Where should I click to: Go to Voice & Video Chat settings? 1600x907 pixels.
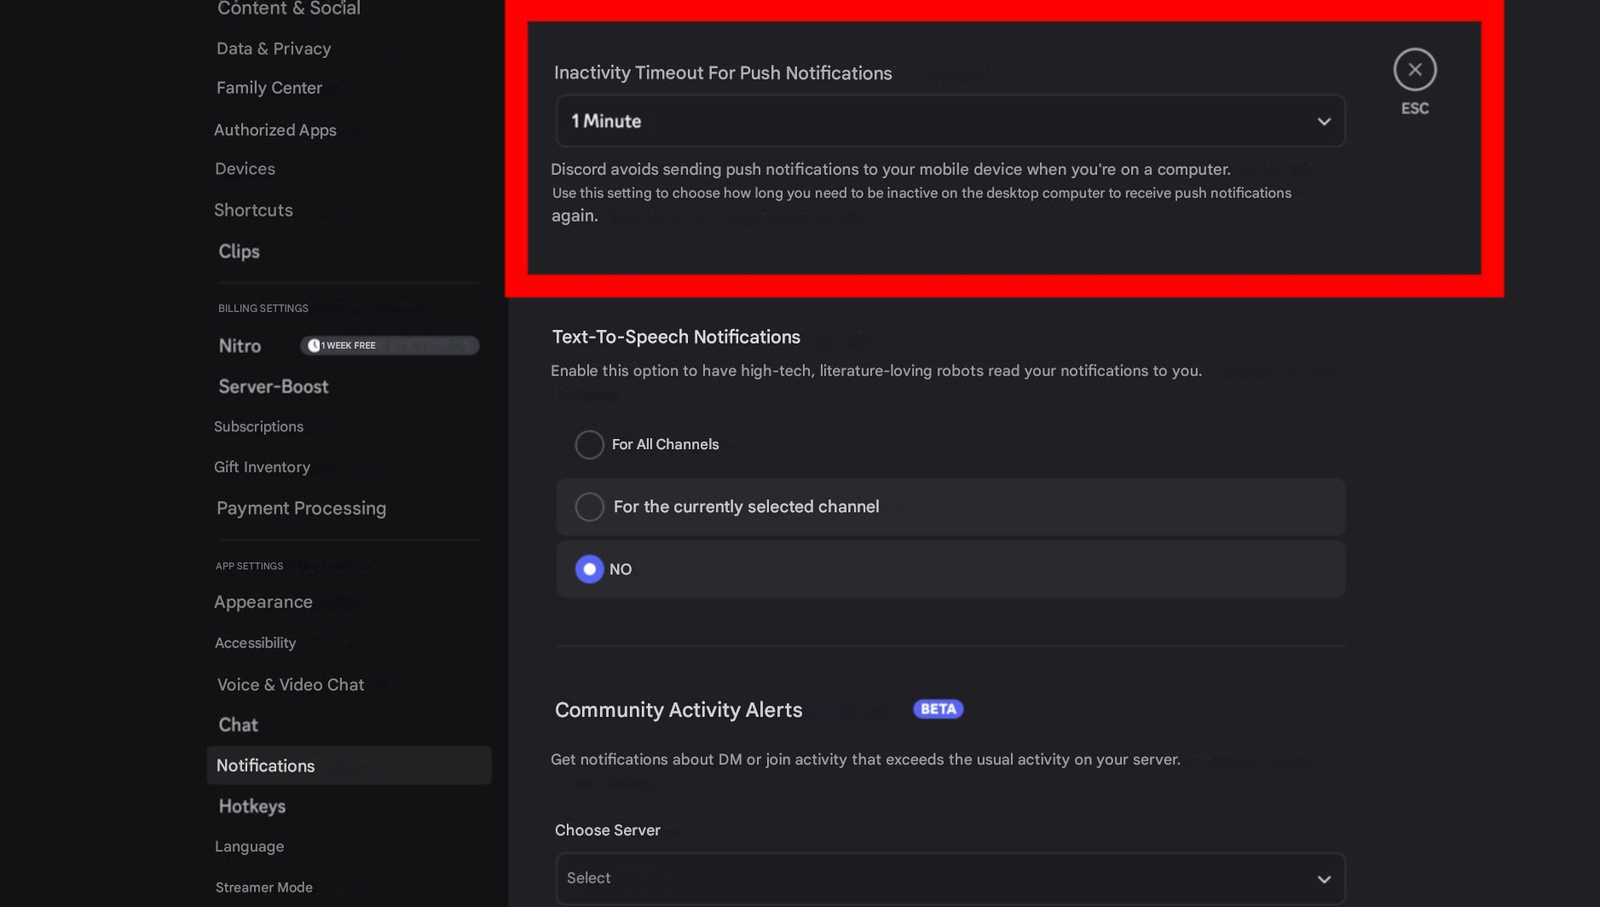[x=290, y=685]
